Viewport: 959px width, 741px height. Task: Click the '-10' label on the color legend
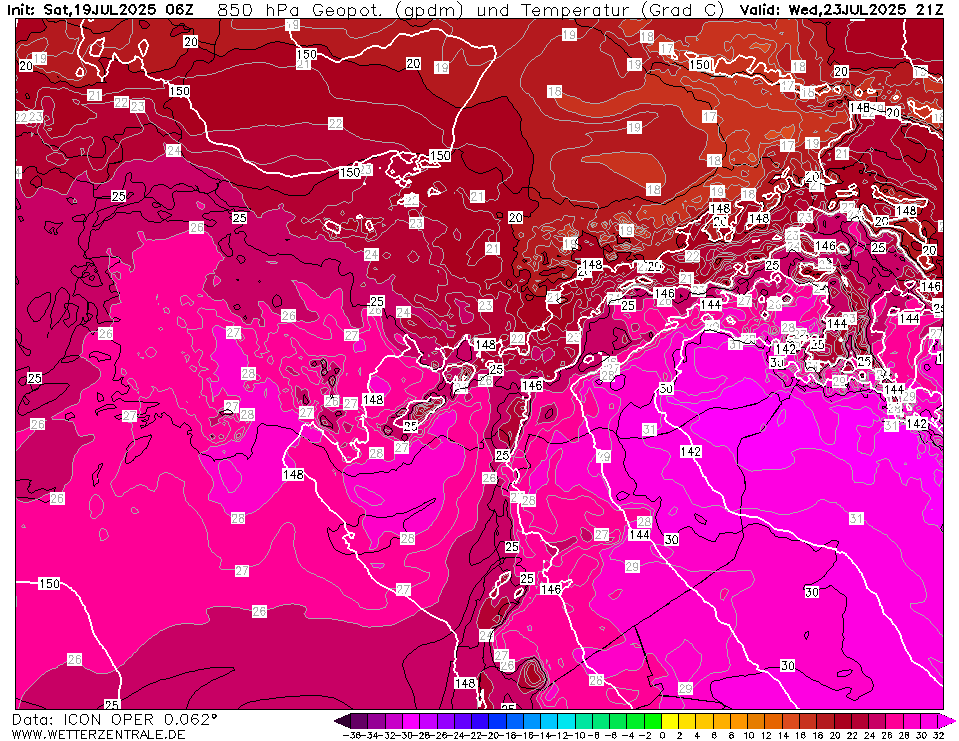tap(575, 735)
